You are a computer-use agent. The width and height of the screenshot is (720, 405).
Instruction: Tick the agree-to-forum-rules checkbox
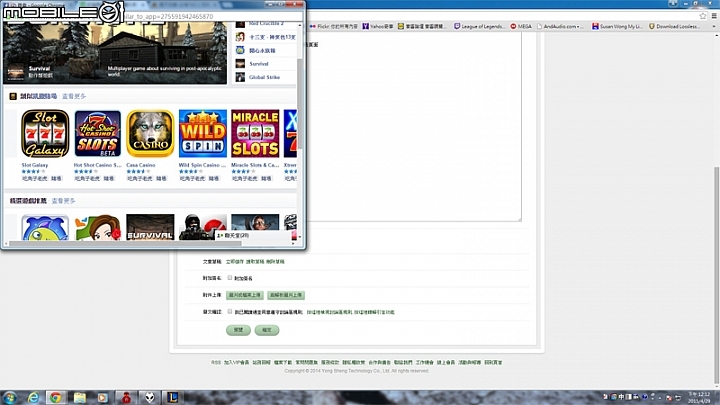pos(230,312)
